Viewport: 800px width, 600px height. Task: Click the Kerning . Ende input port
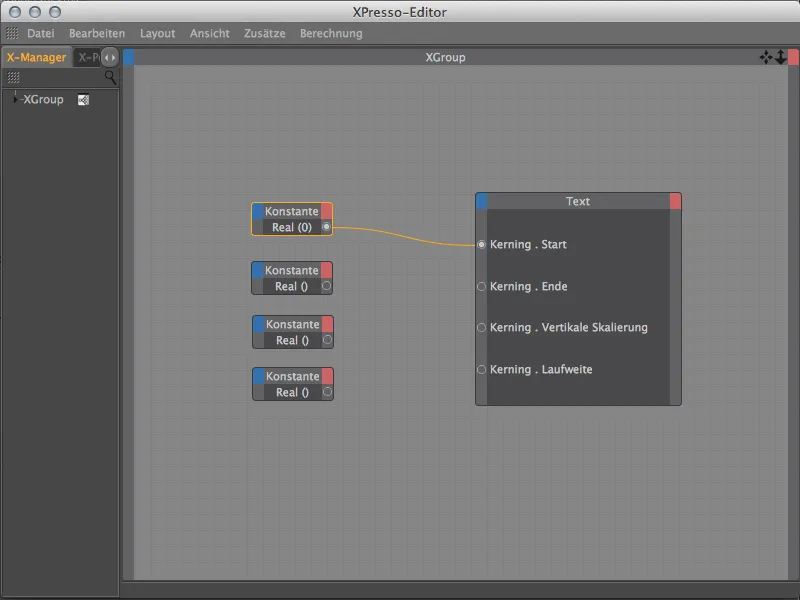click(x=481, y=287)
